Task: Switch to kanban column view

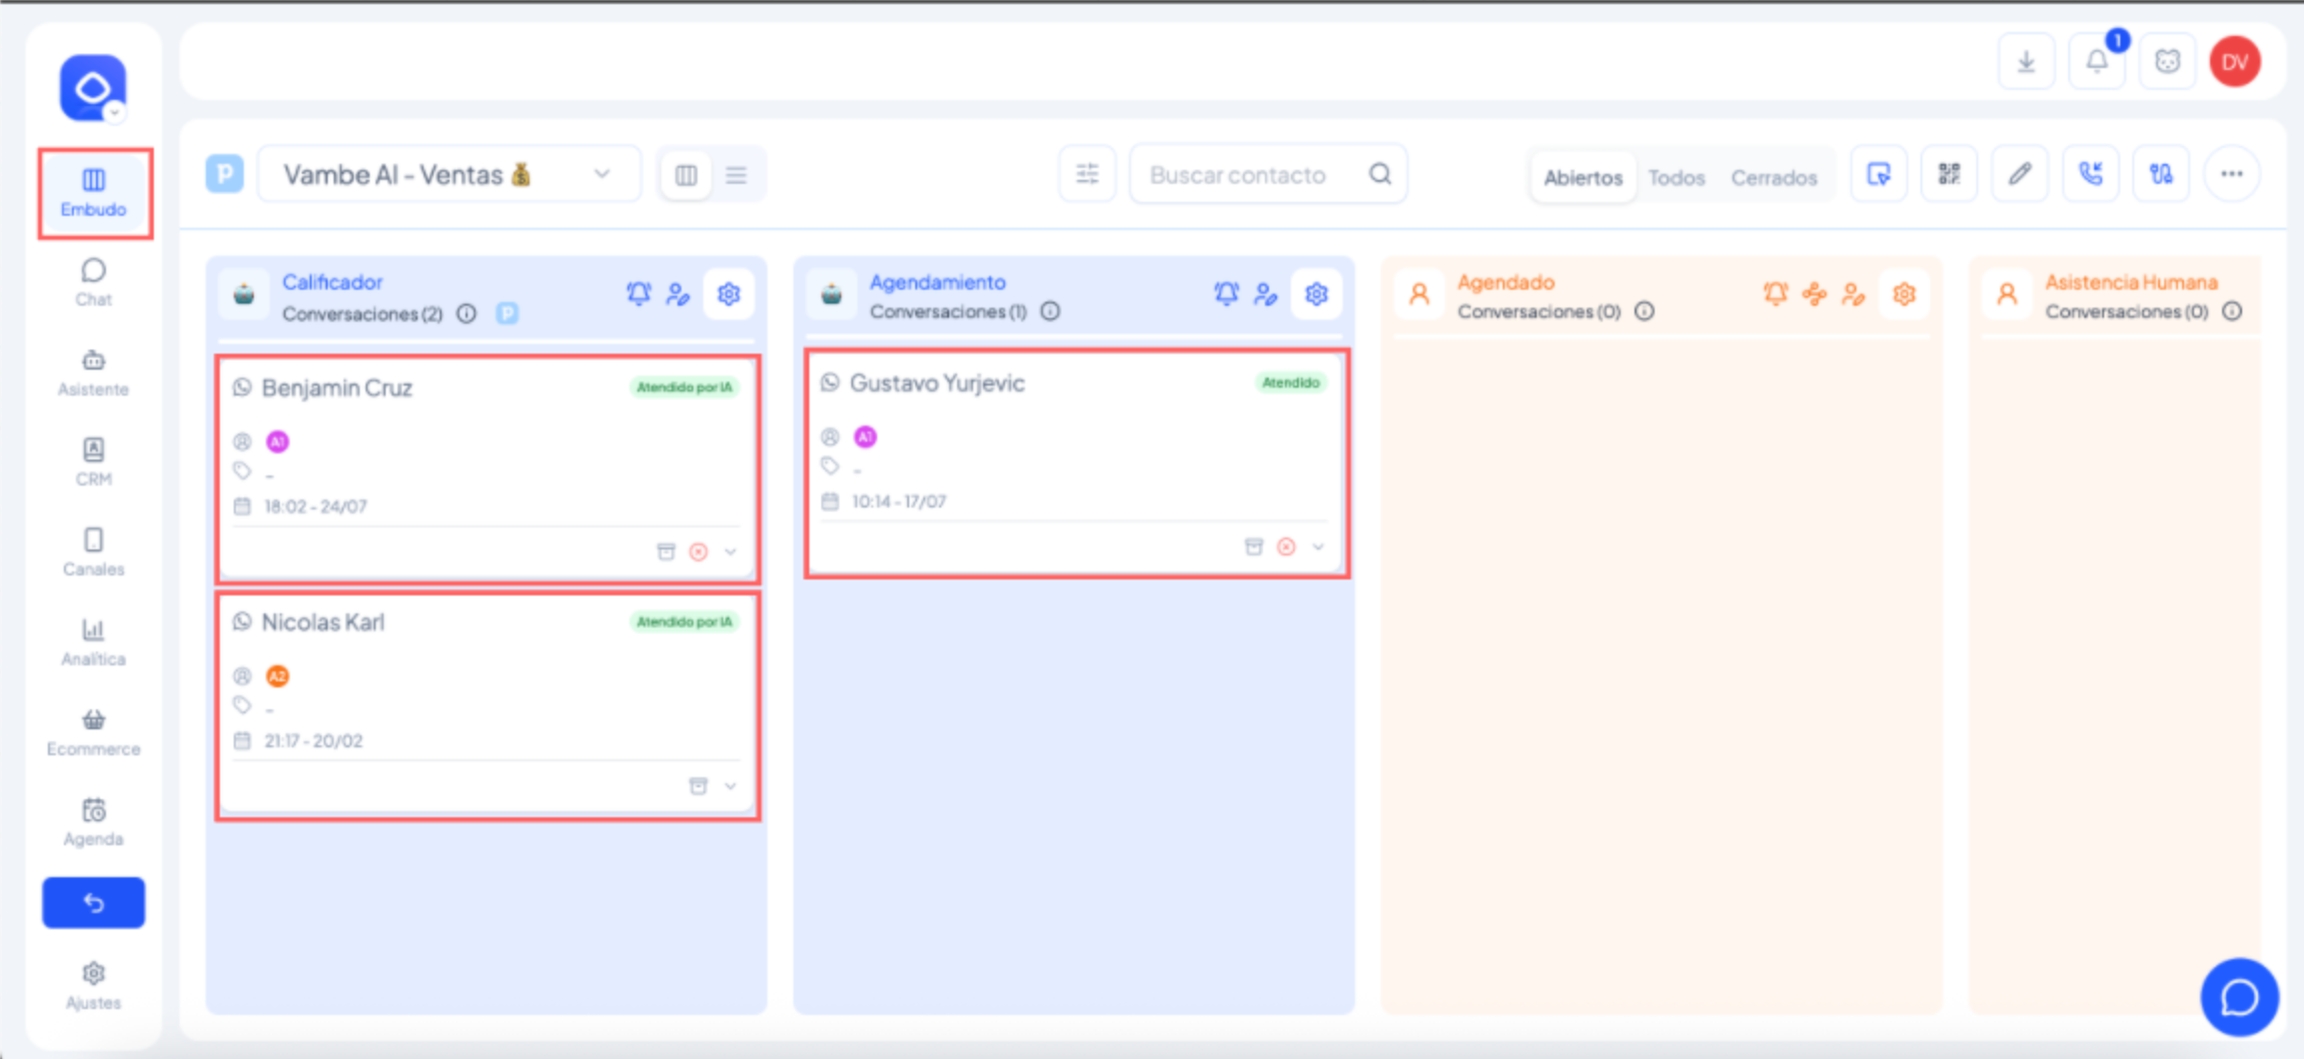Action: tap(686, 175)
